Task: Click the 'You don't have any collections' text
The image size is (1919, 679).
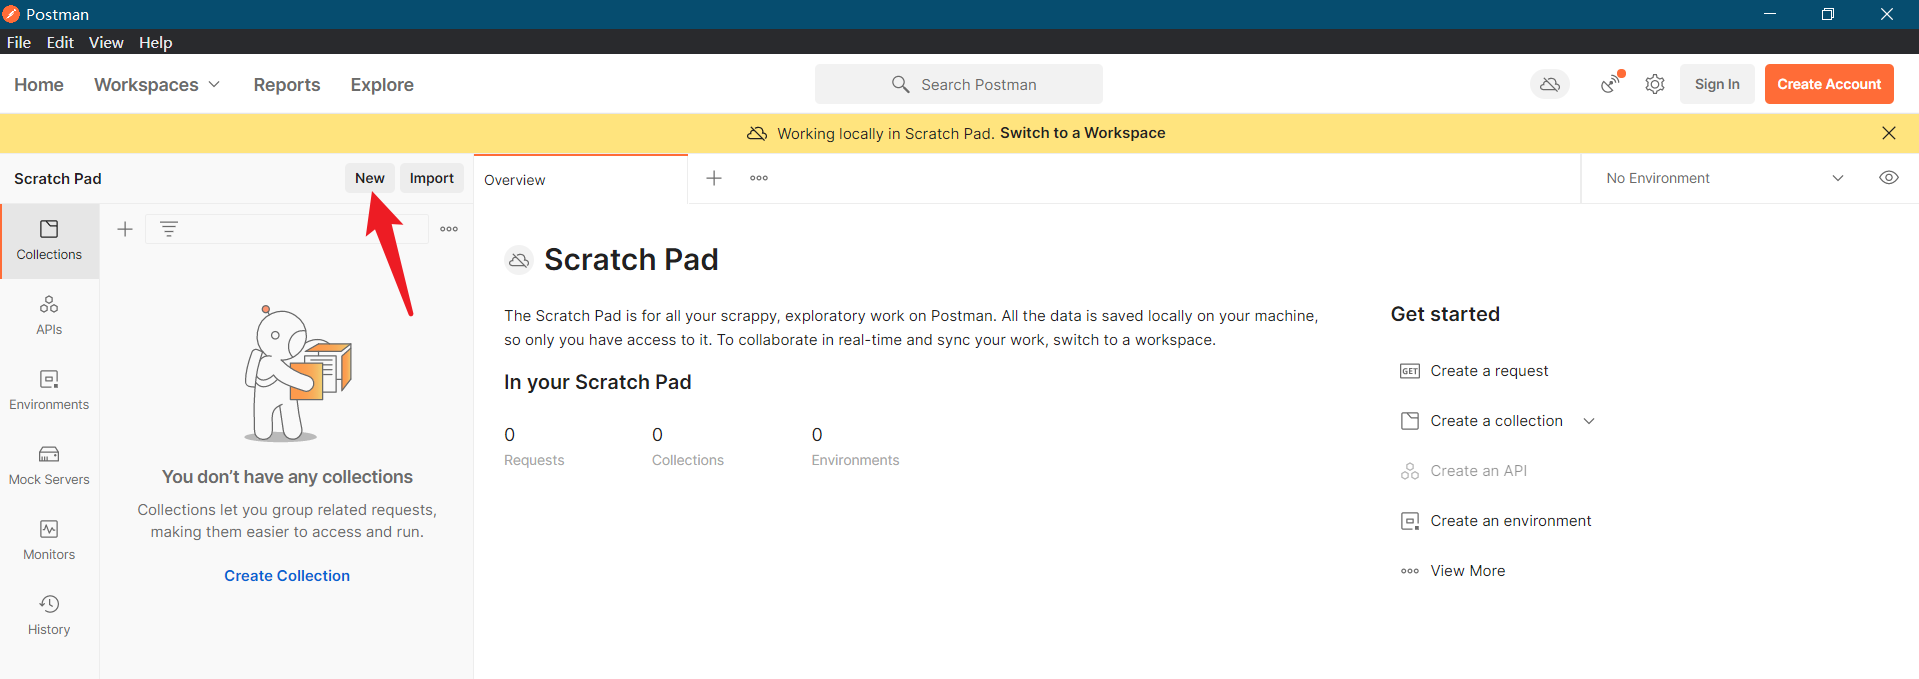Action: tap(287, 477)
